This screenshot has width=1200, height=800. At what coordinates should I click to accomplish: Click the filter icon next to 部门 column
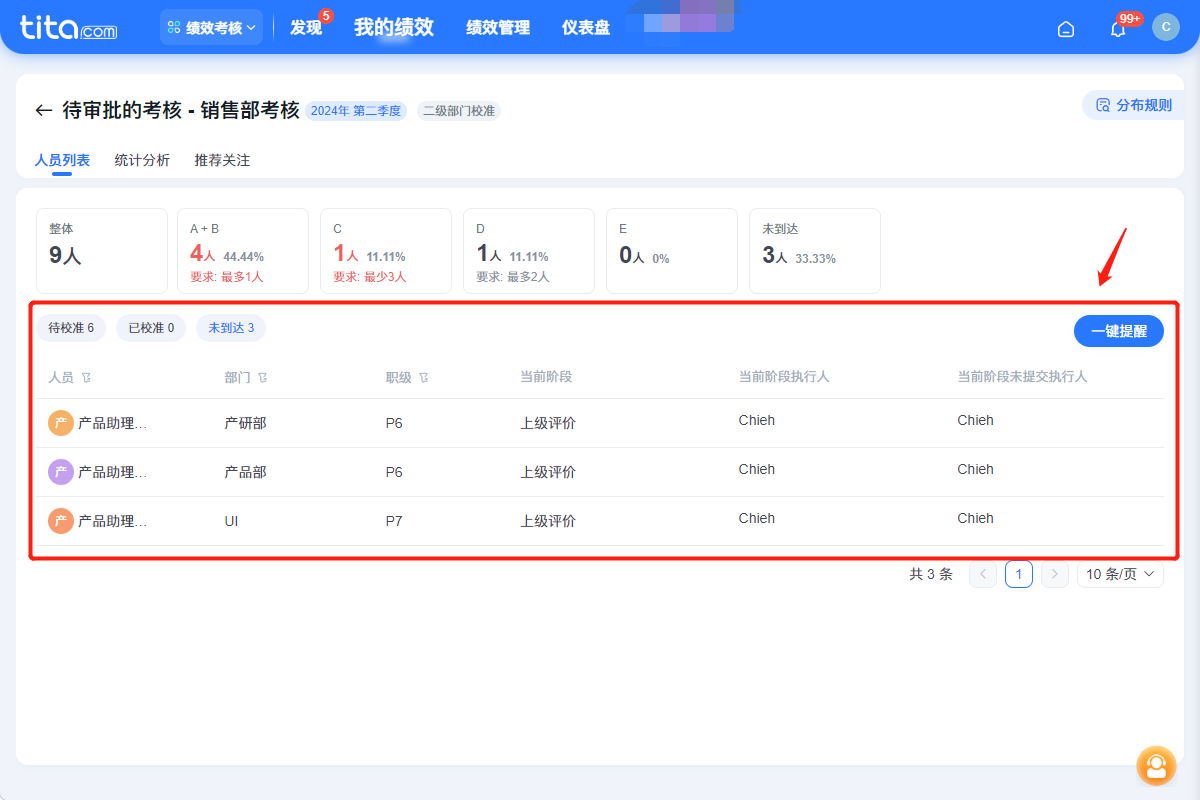[x=263, y=378]
